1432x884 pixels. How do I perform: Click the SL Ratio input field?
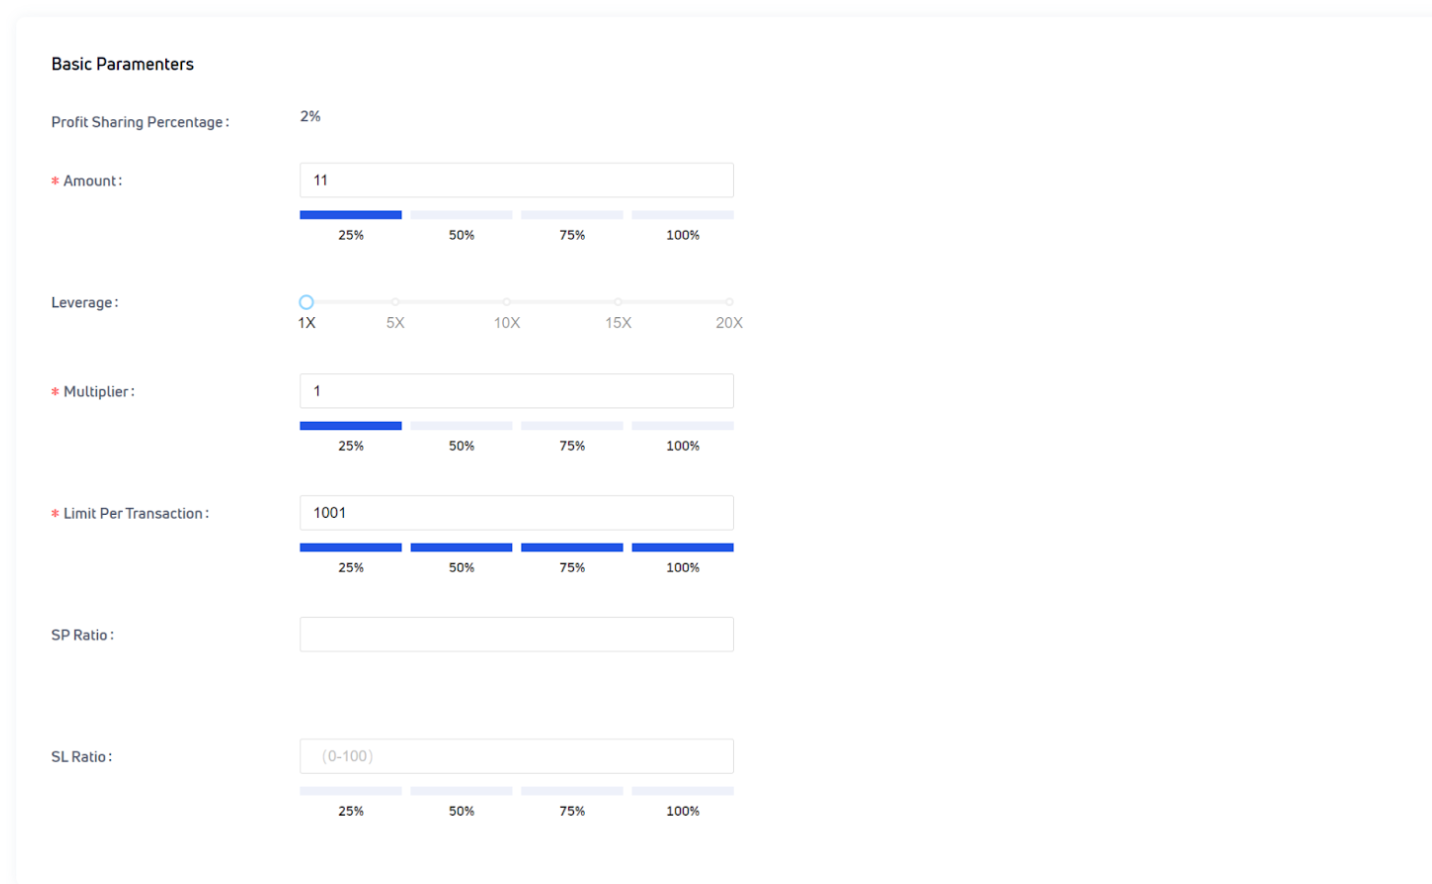click(x=516, y=756)
